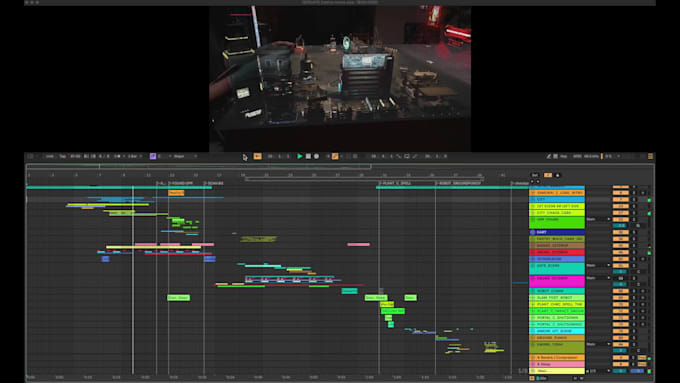Toggle the metronome button
Viewport: 680px width, 383px height.
pyautogui.click(x=117, y=156)
